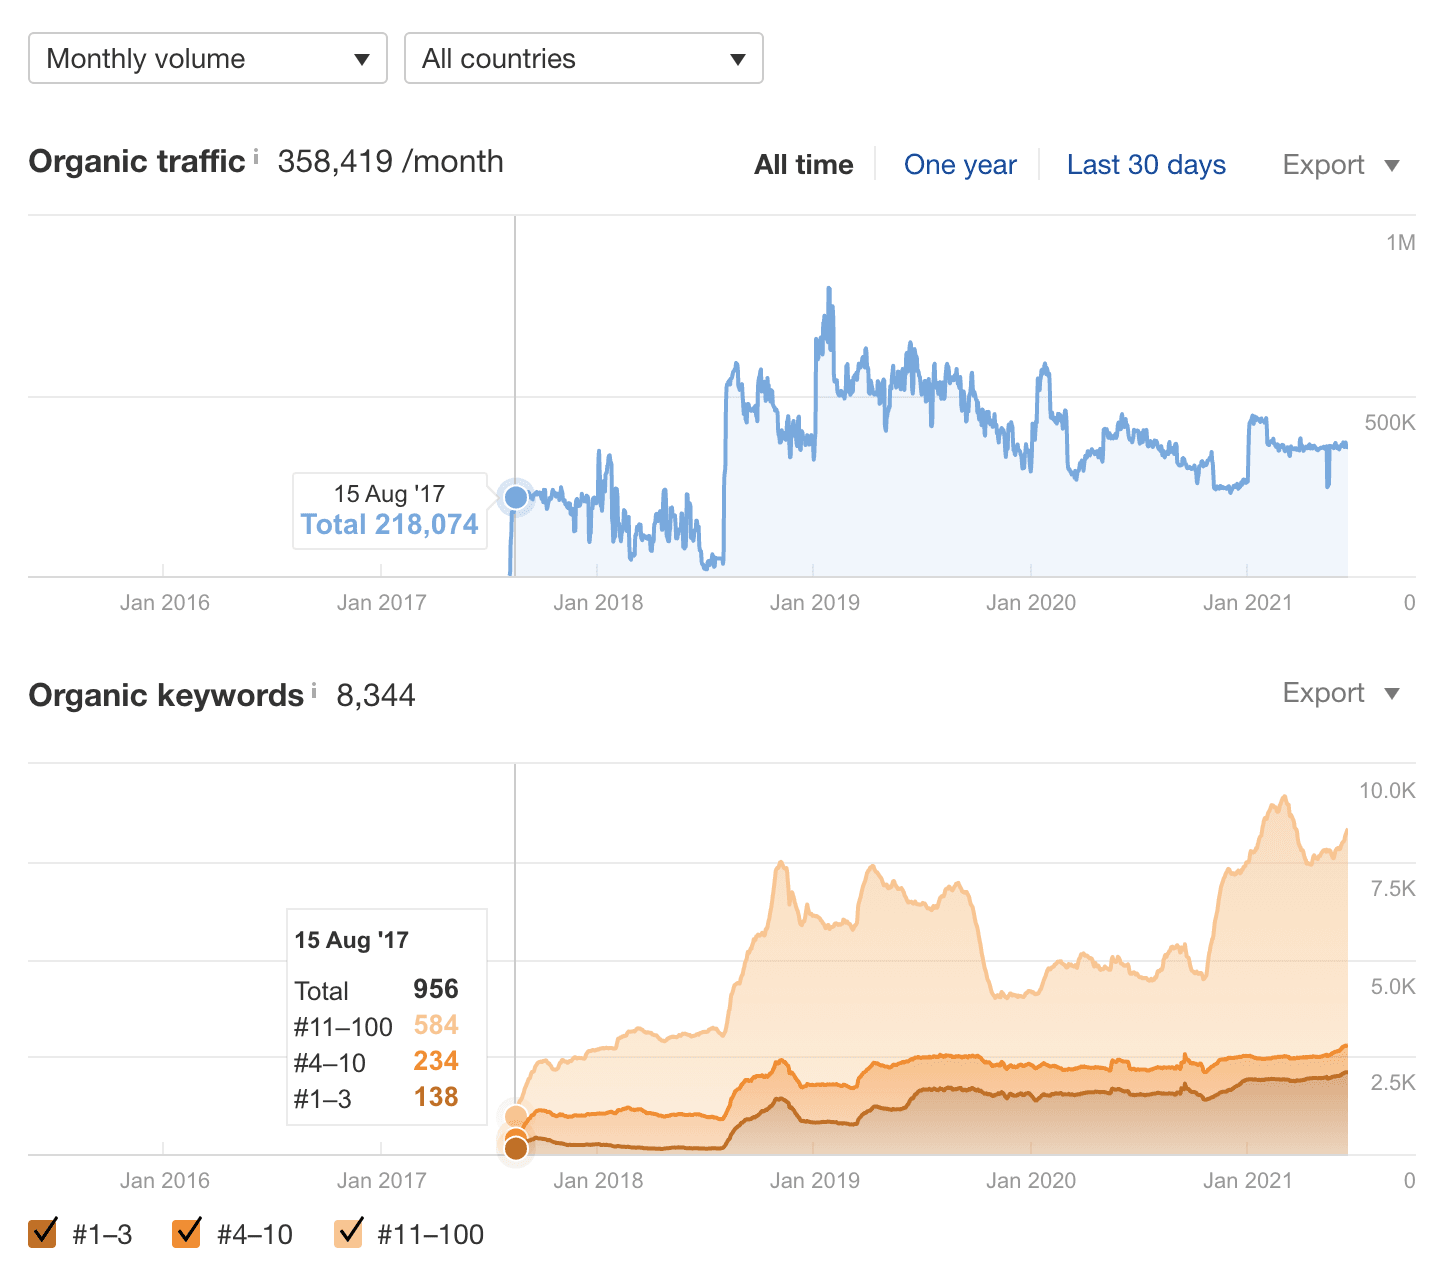This screenshot has width=1444, height=1282.
Task: Switch to the One year range
Action: 960,165
